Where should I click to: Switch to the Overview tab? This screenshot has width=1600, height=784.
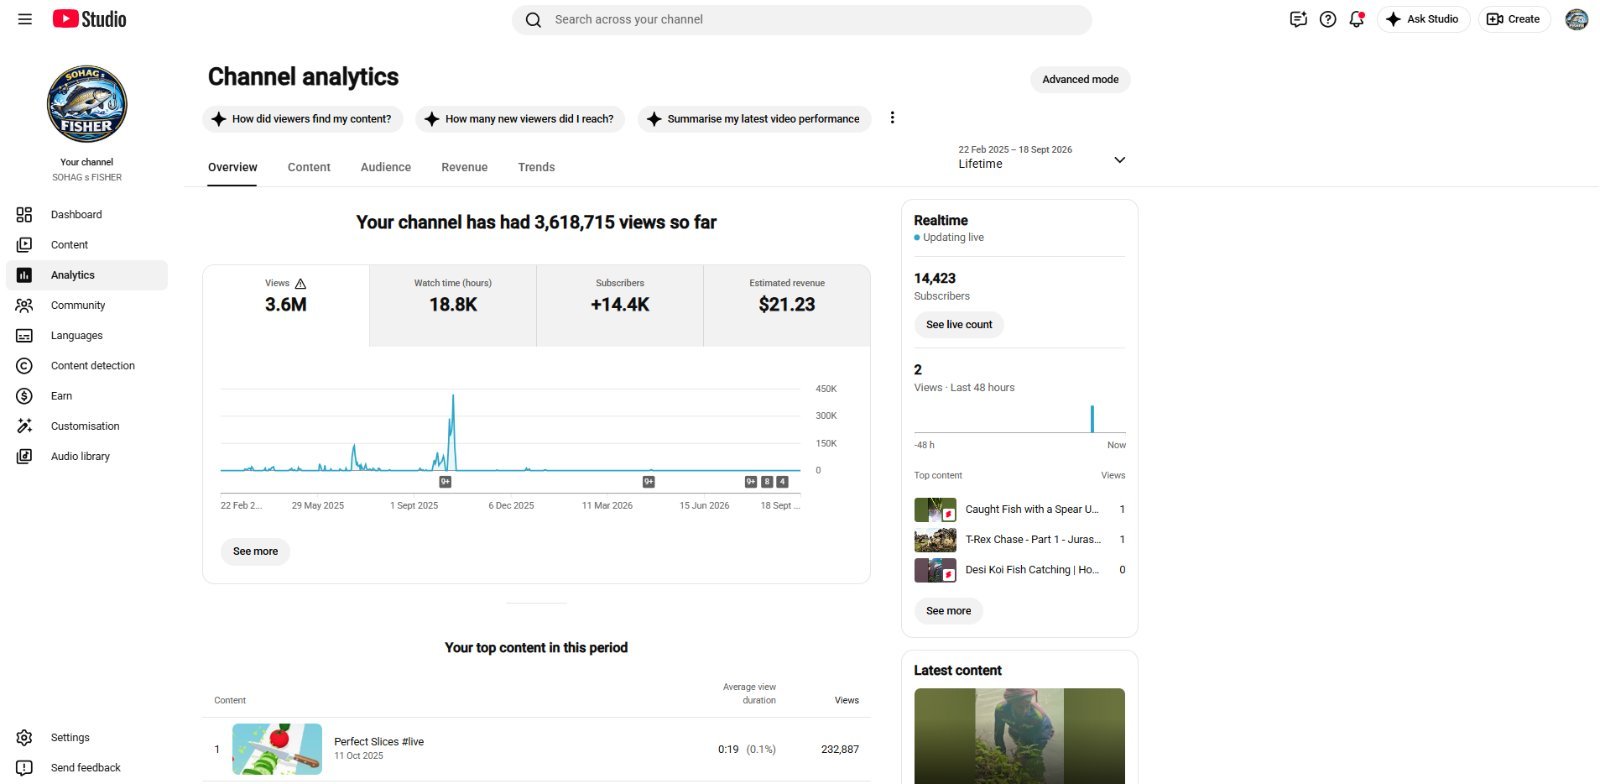pos(232,167)
